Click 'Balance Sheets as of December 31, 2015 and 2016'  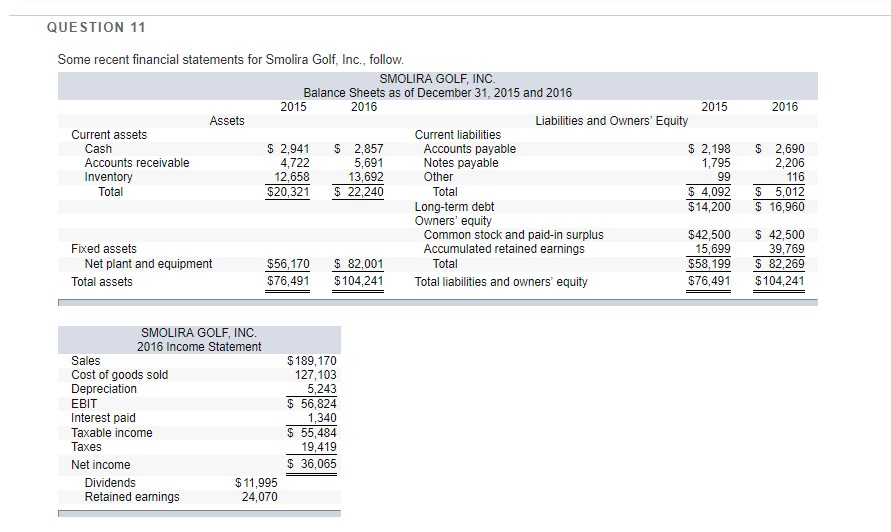point(438,93)
